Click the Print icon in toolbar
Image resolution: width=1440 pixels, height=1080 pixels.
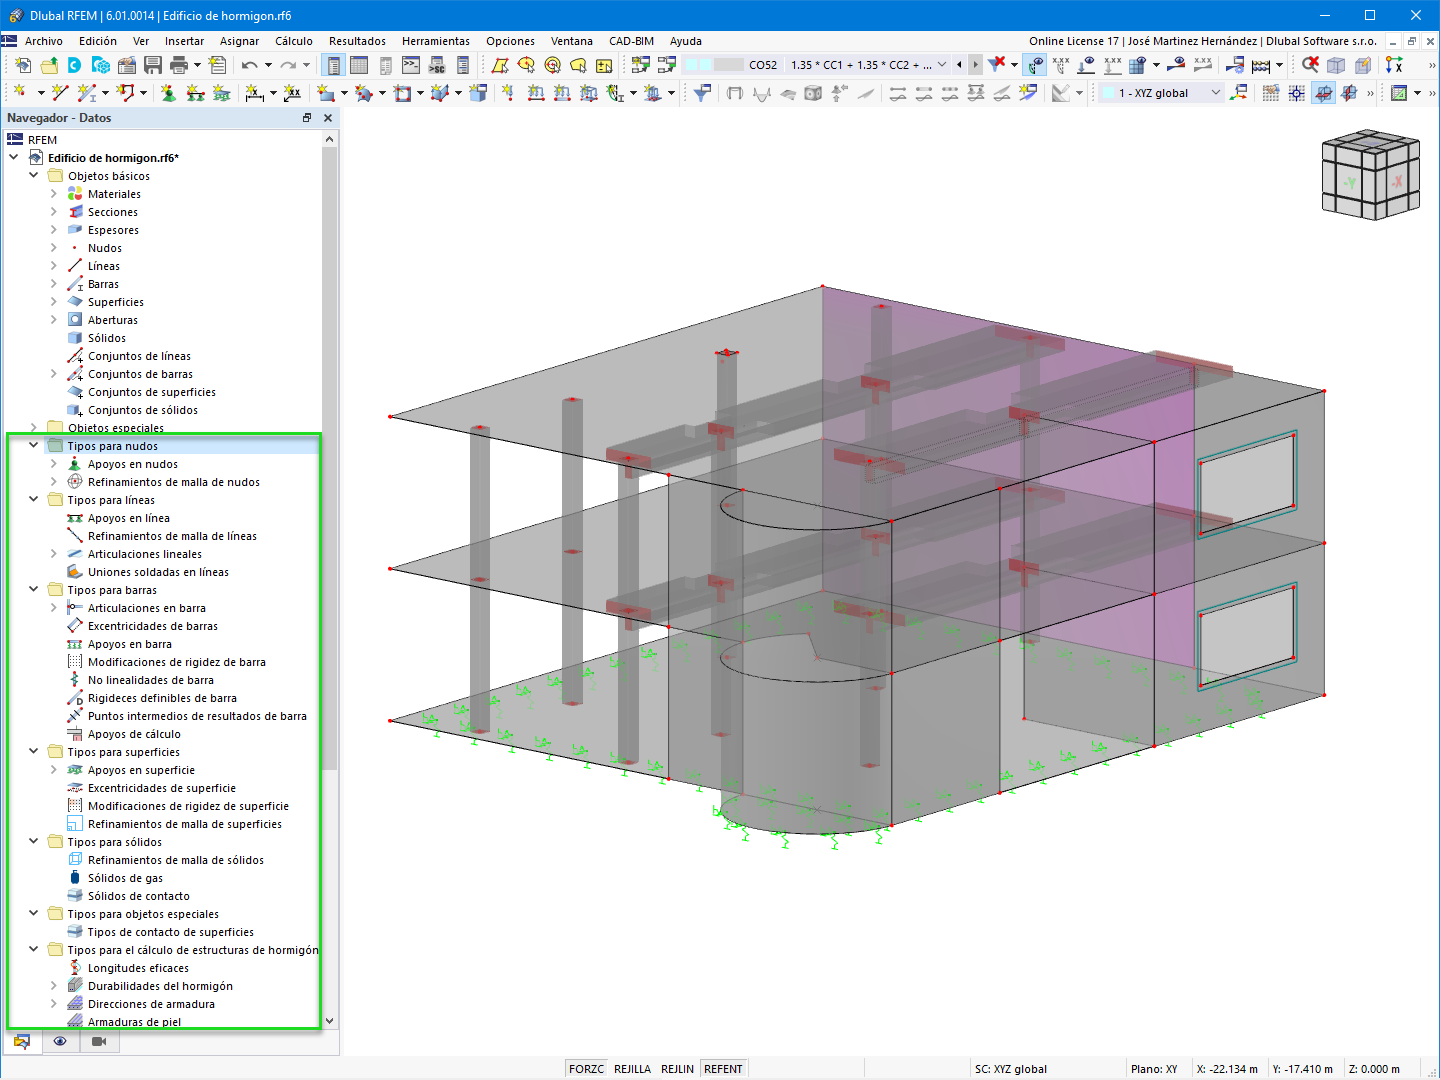[179, 65]
